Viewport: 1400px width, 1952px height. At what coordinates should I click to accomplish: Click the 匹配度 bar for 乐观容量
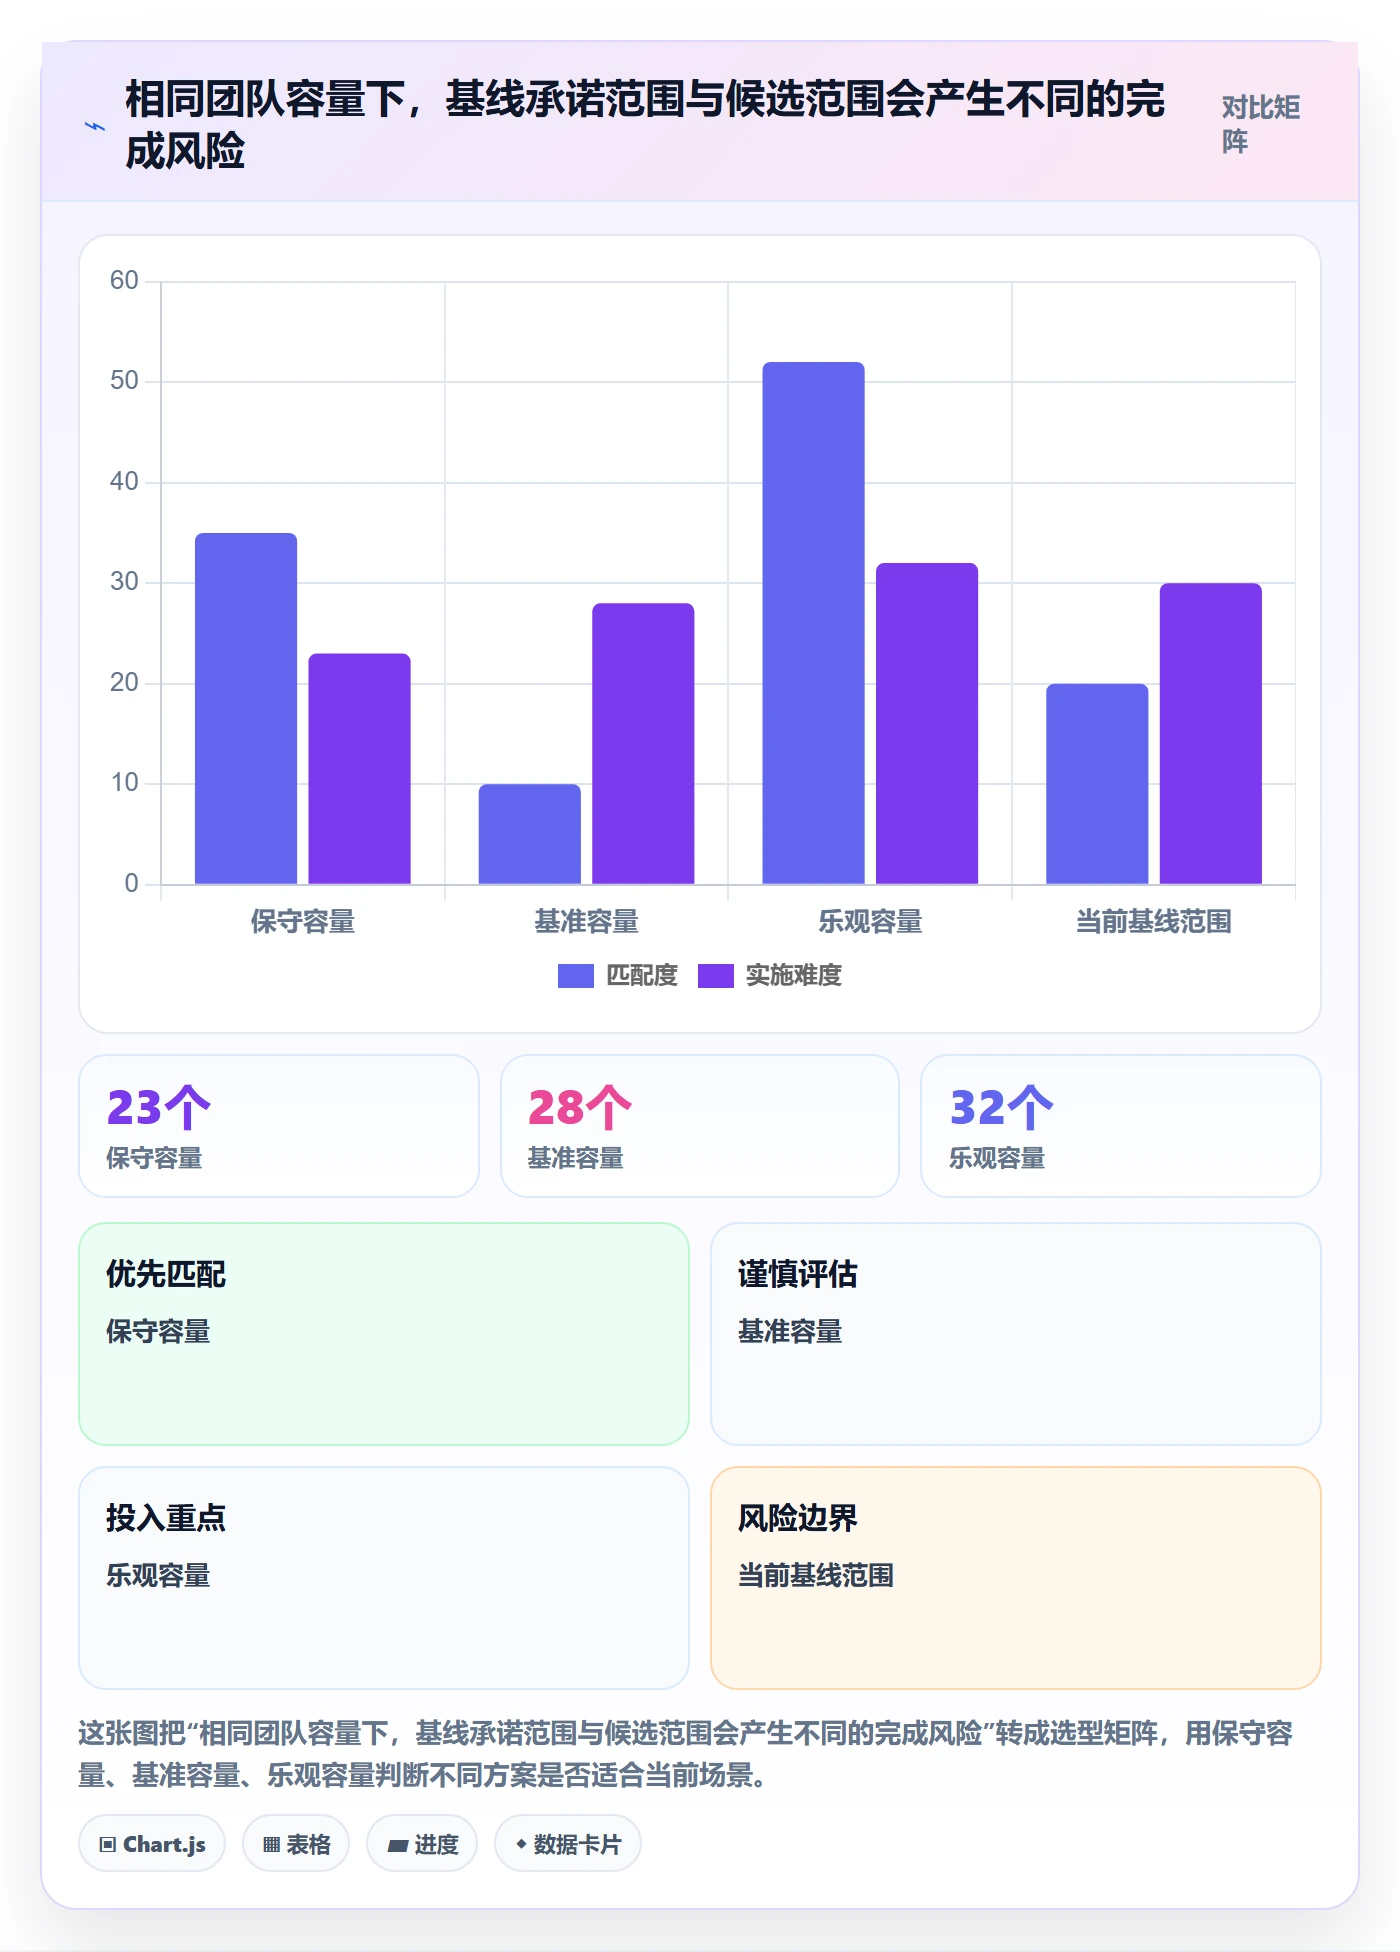pyautogui.click(x=813, y=623)
